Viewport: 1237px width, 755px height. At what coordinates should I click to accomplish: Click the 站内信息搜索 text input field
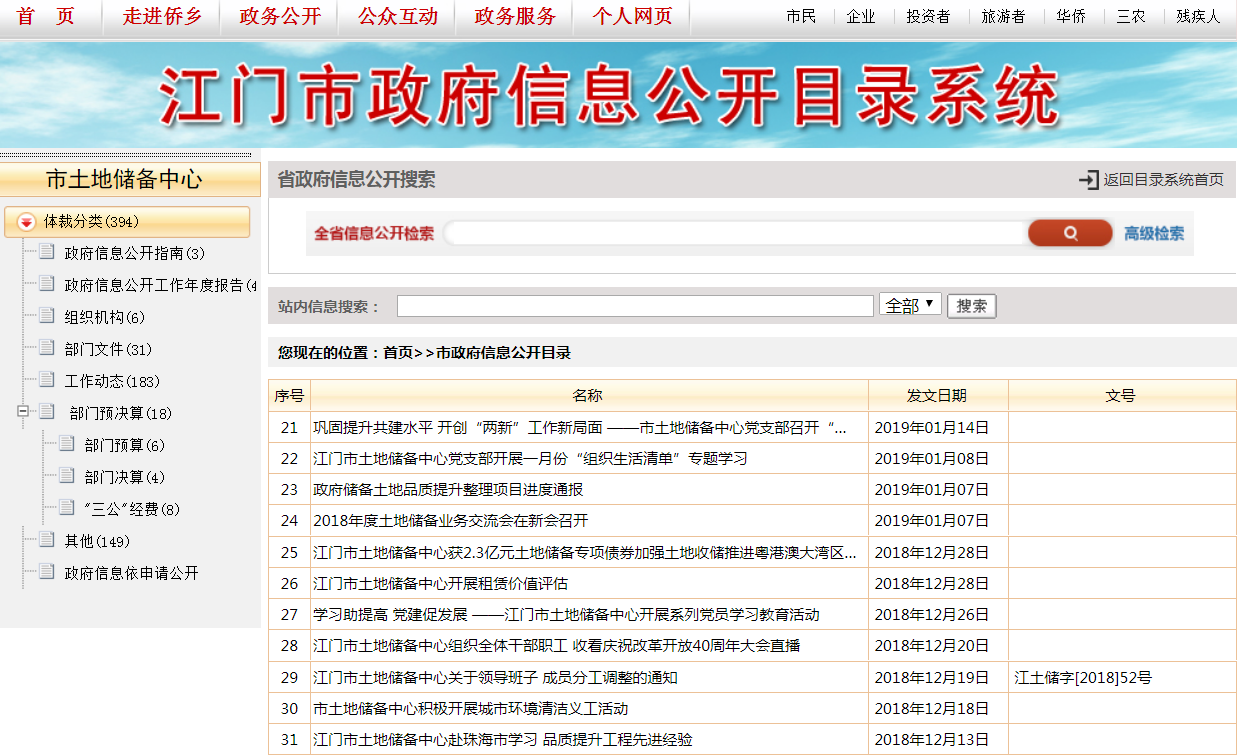[x=635, y=306]
